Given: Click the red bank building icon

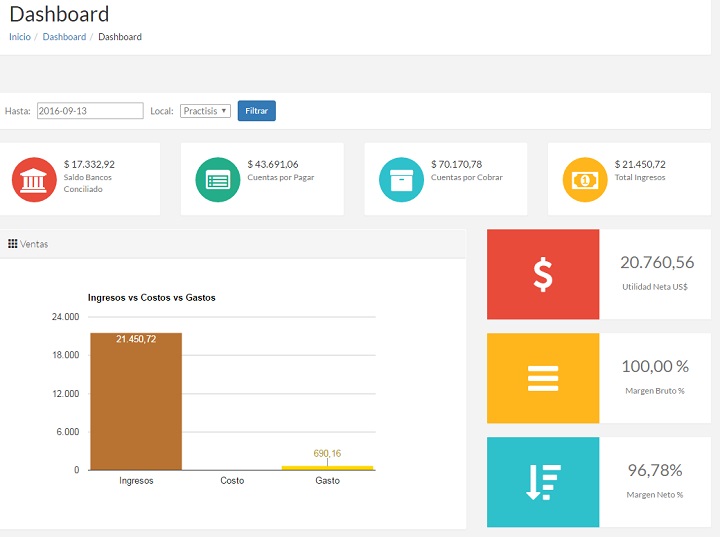Looking at the screenshot, I should pos(34,180).
